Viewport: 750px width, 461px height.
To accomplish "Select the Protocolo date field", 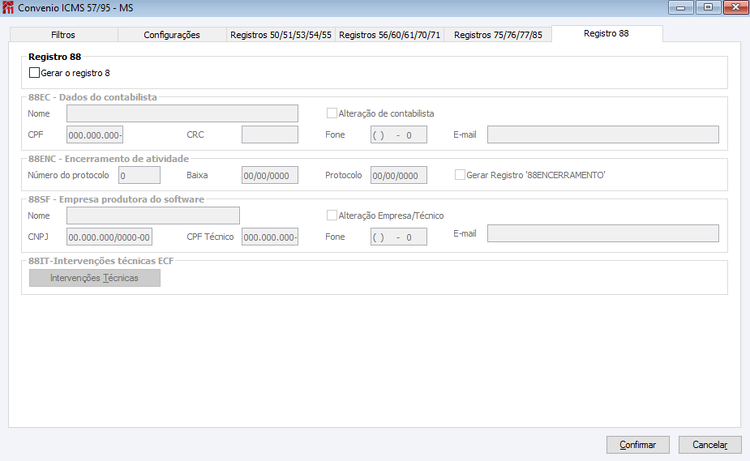I will coord(398,175).
